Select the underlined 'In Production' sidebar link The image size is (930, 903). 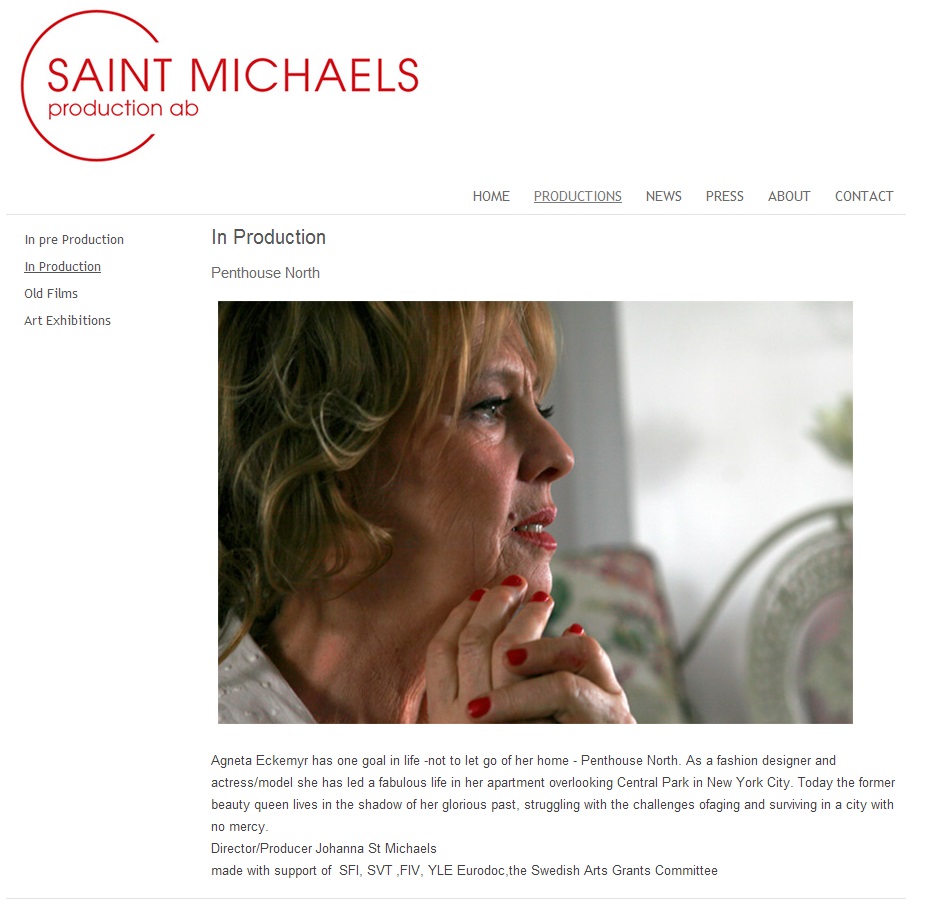coord(62,267)
